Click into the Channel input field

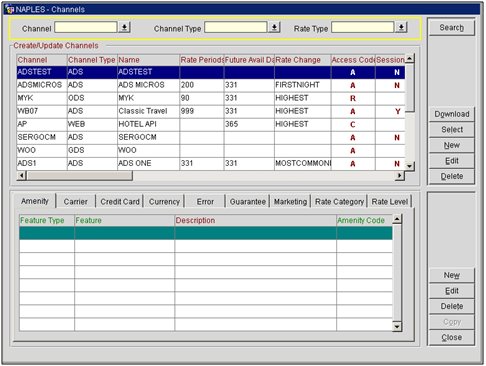click(x=86, y=27)
